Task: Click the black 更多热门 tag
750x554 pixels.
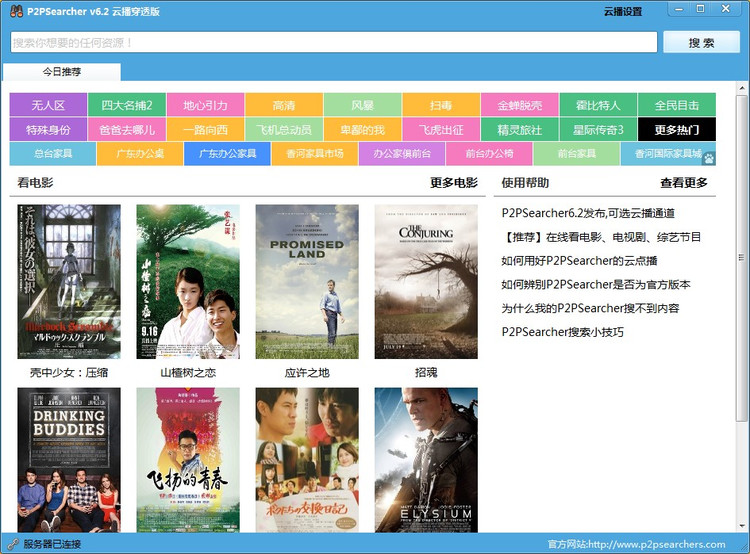Action: coord(676,129)
